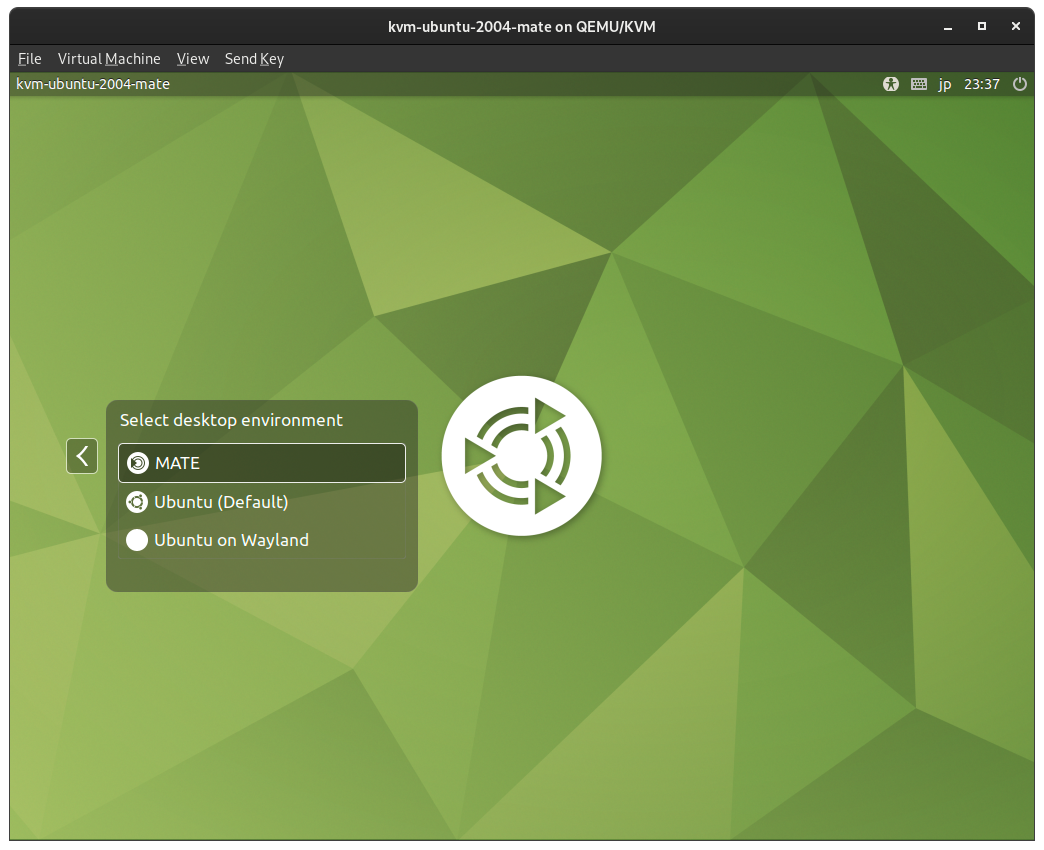Minimize the QEMU/KVM window

click(947, 27)
